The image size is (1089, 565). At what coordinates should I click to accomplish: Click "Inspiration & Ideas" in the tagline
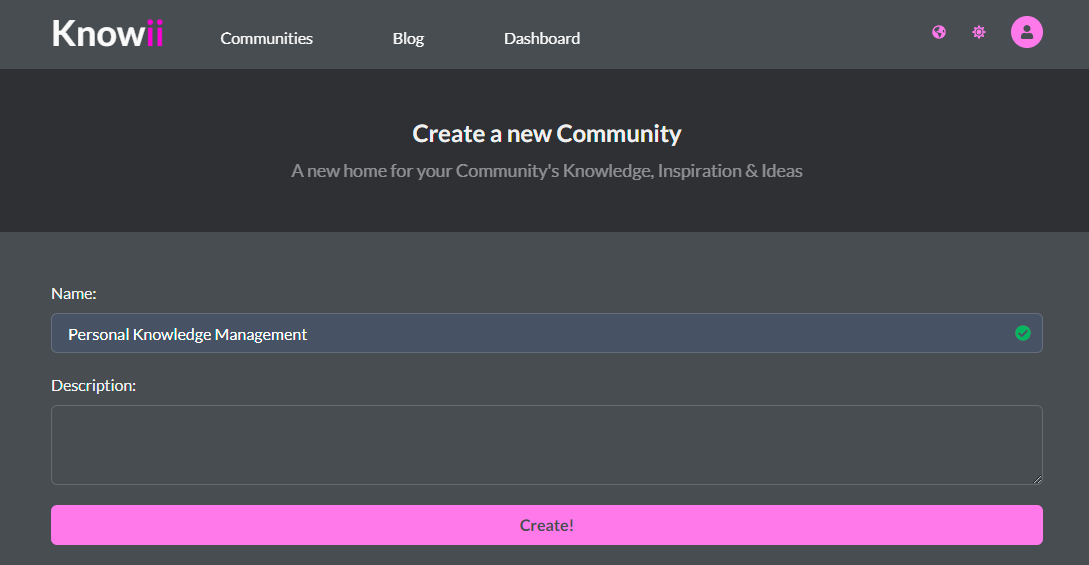click(x=730, y=171)
